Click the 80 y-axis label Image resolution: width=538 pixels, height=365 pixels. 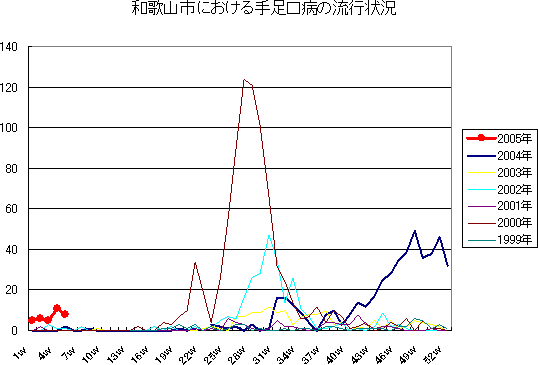click(11, 168)
